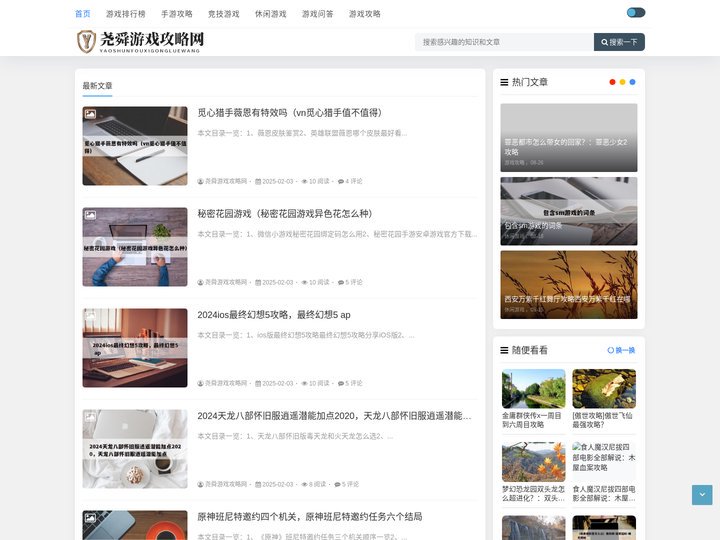Click the 尧舜游戏攻略网 site logo

point(140,41)
